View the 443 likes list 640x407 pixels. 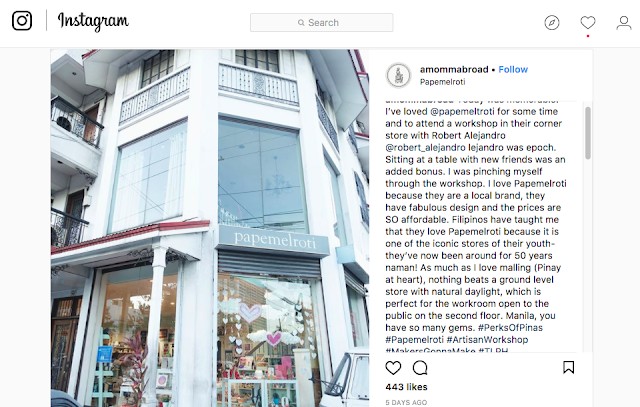click(x=406, y=387)
